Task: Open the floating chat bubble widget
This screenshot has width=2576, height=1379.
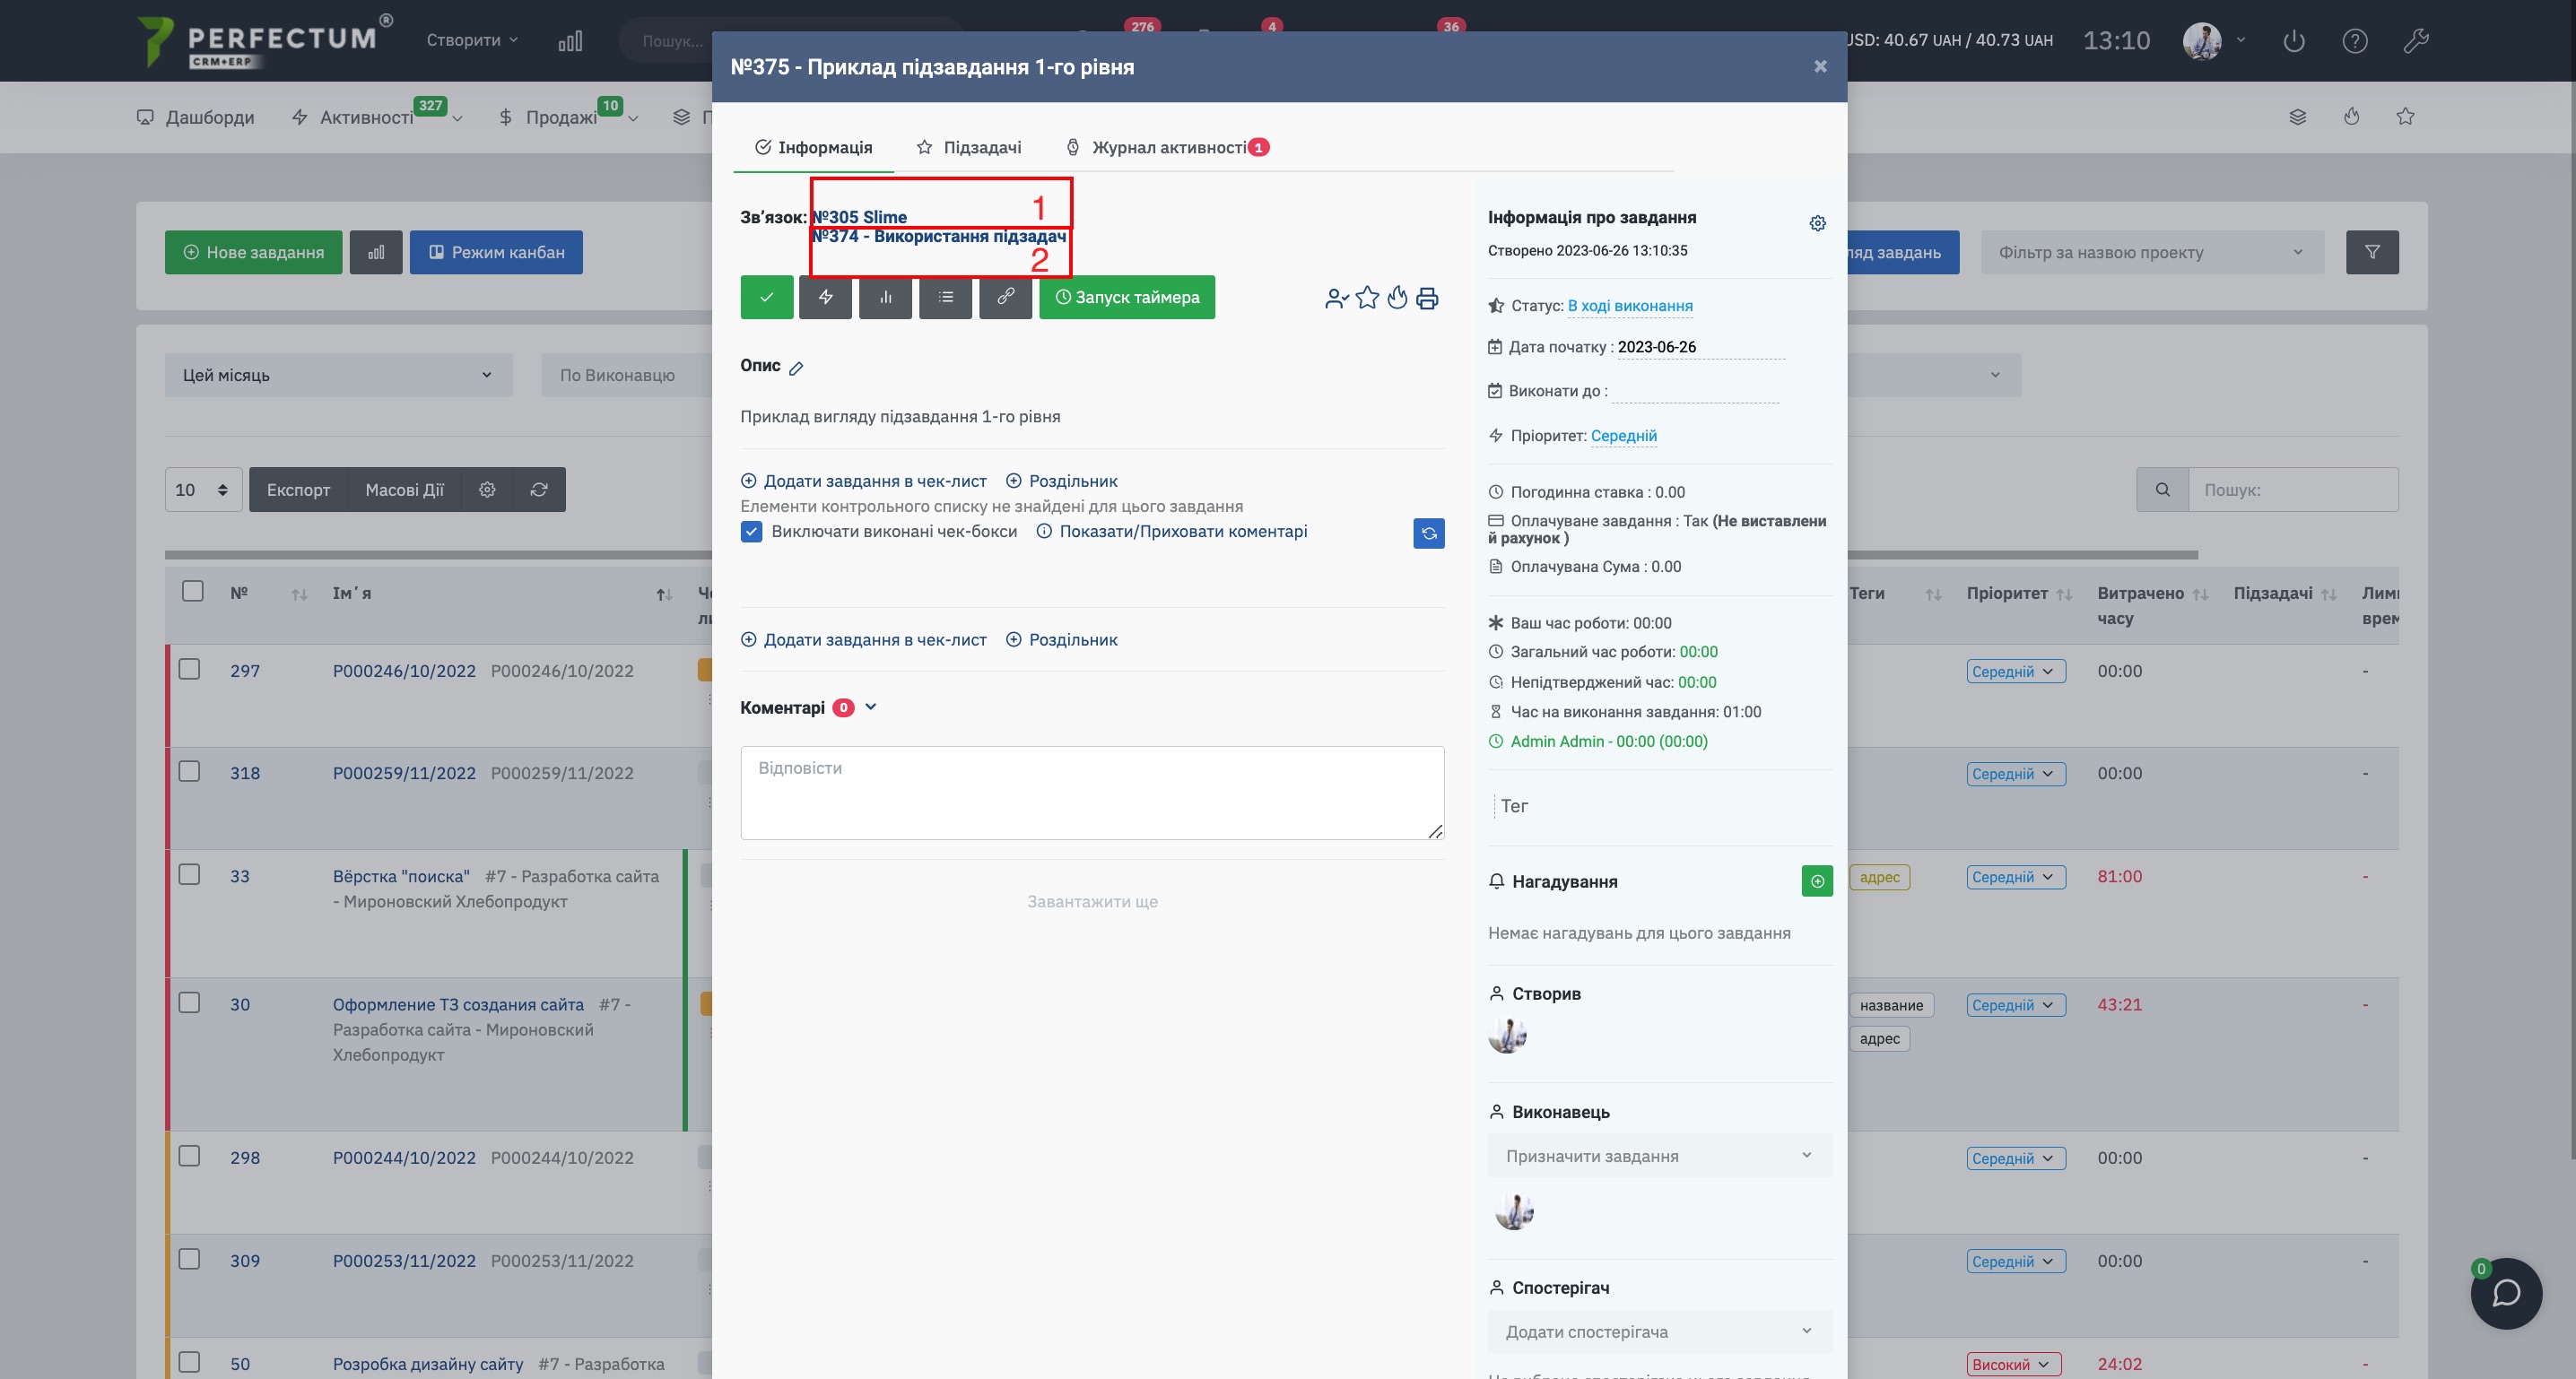Action: [2506, 1293]
